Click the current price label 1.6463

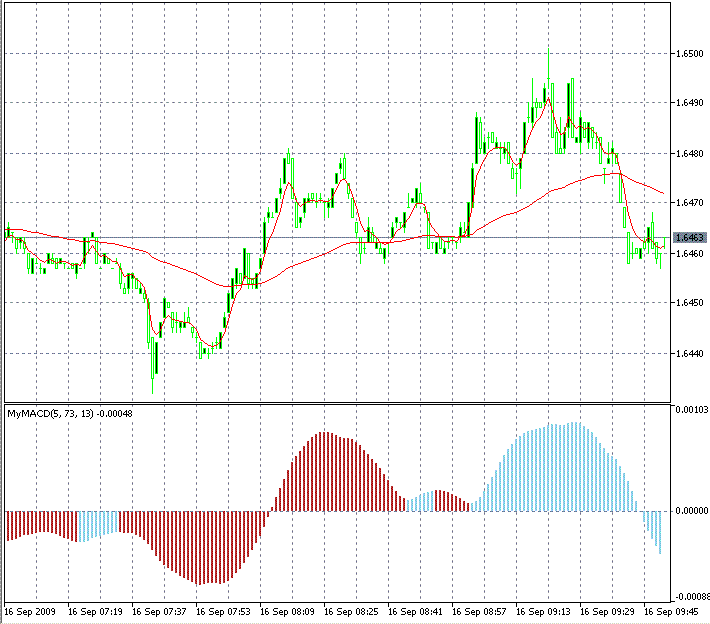coord(690,237)
